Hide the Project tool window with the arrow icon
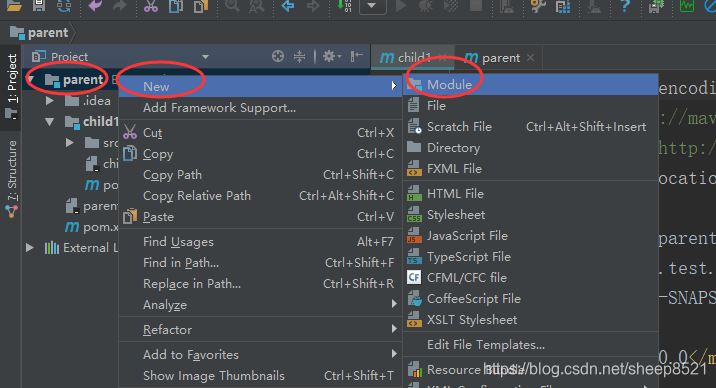 pos(357,56)
